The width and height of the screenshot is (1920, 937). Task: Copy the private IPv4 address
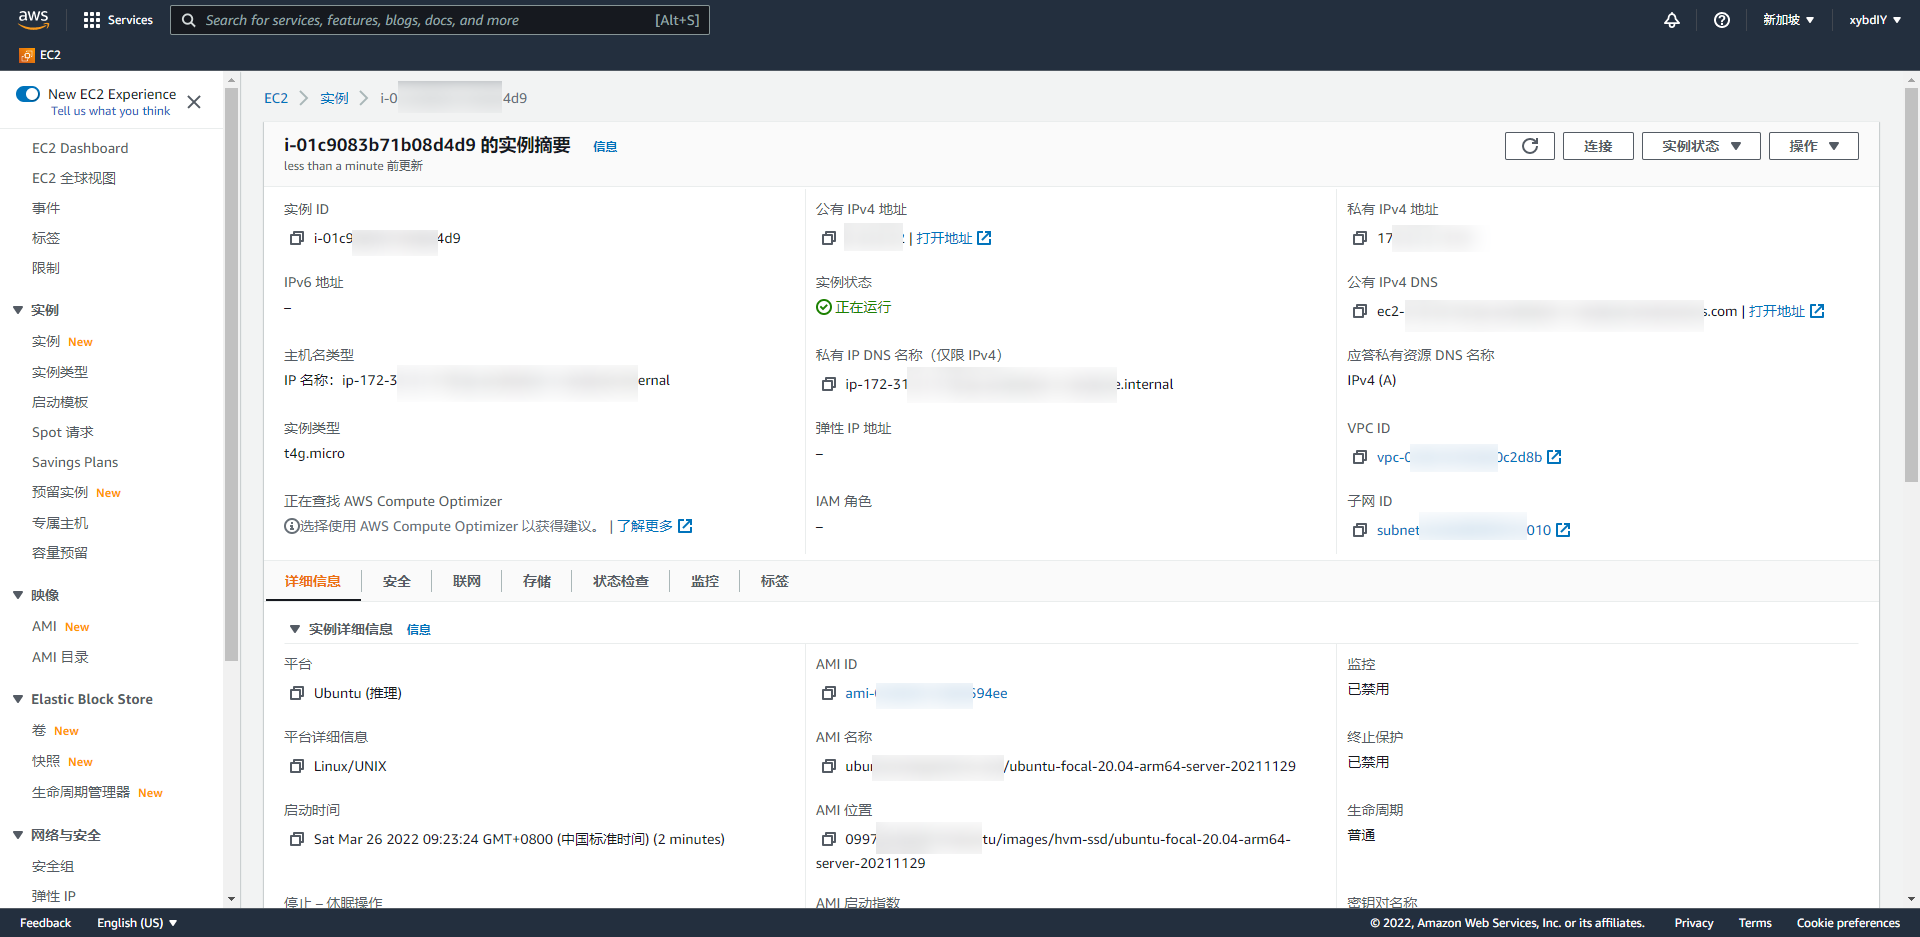1360,238
